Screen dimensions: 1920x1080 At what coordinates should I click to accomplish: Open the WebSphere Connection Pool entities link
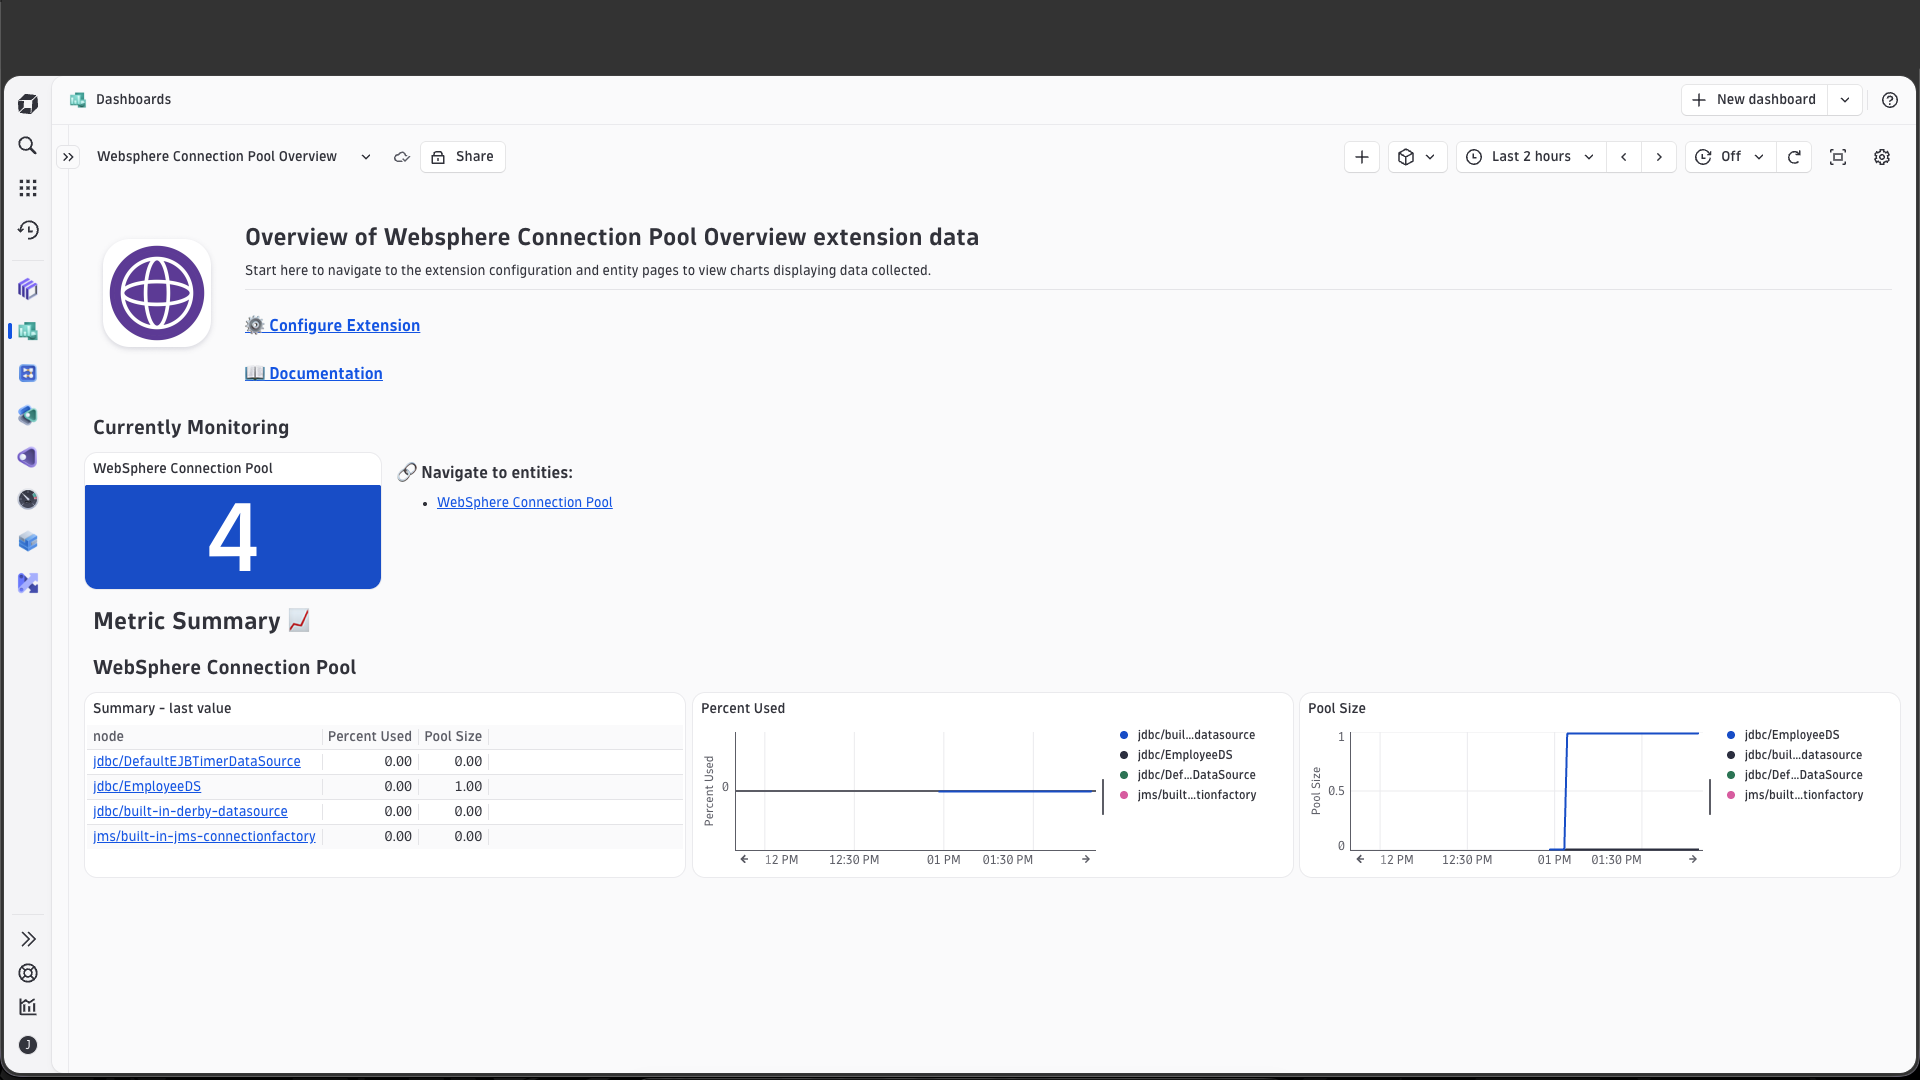tap(525, 503)
